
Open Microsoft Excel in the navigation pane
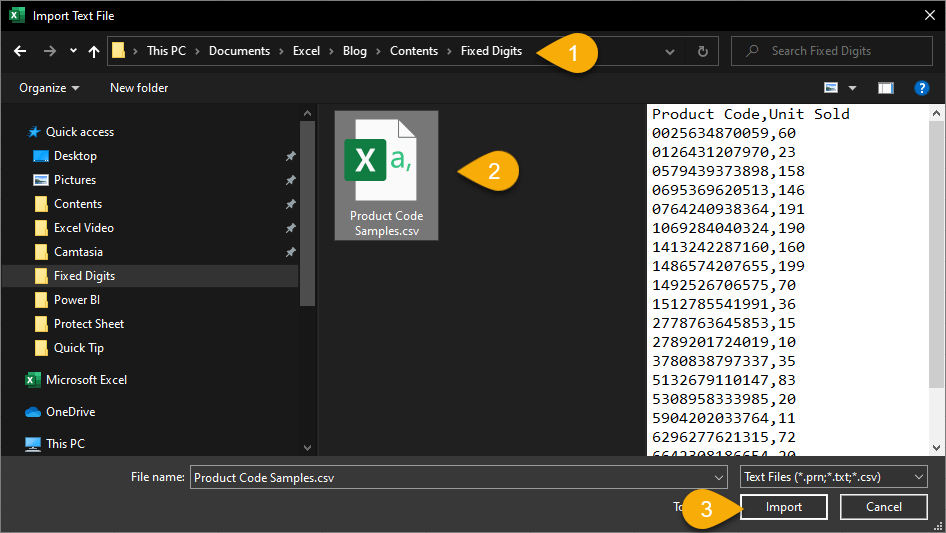tap(86, 380)
